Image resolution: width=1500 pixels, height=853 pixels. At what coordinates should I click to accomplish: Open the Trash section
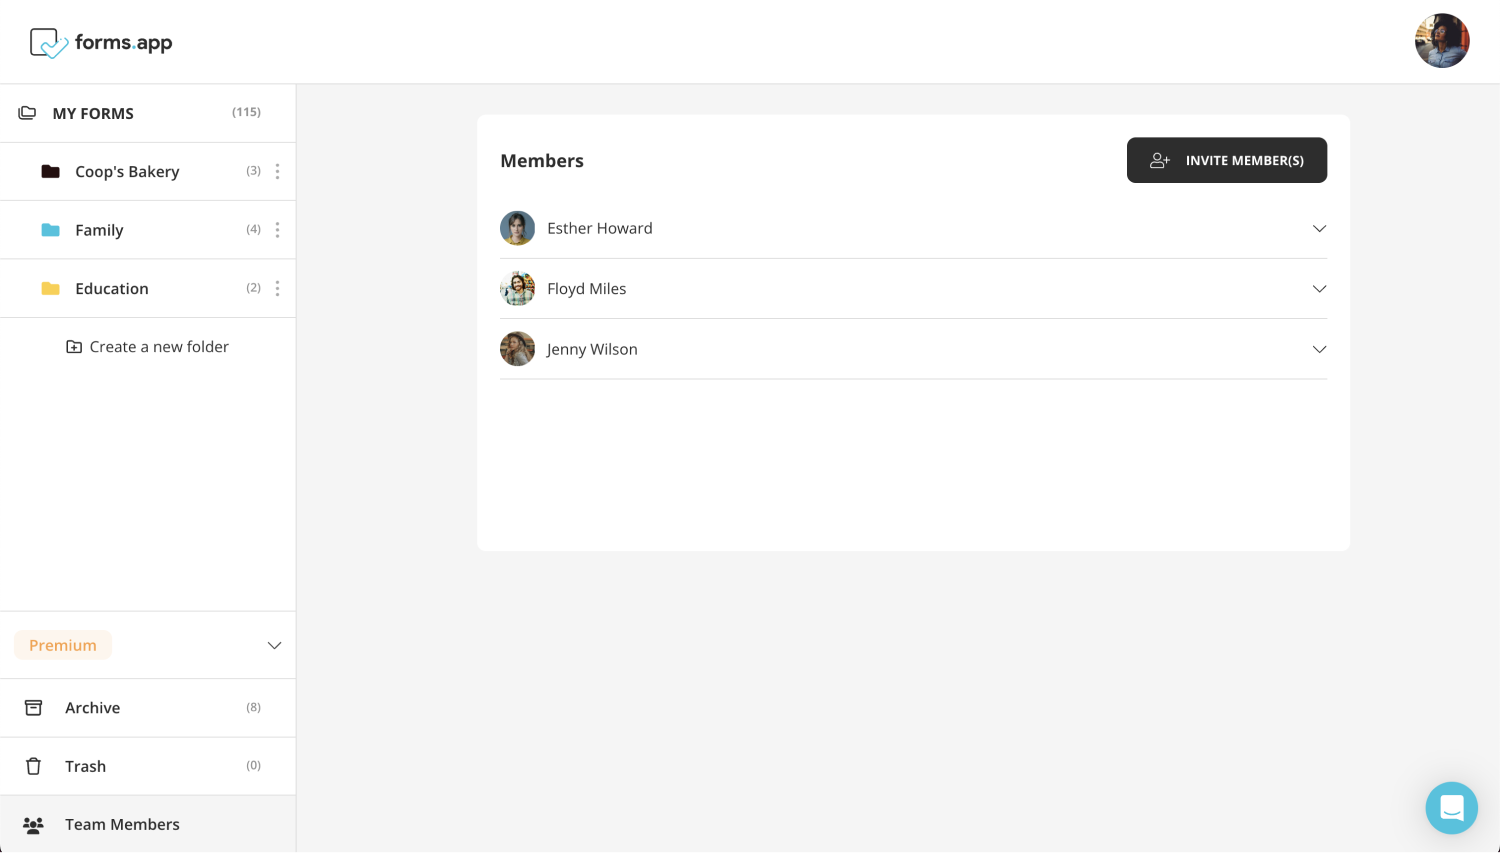[148, 766]
